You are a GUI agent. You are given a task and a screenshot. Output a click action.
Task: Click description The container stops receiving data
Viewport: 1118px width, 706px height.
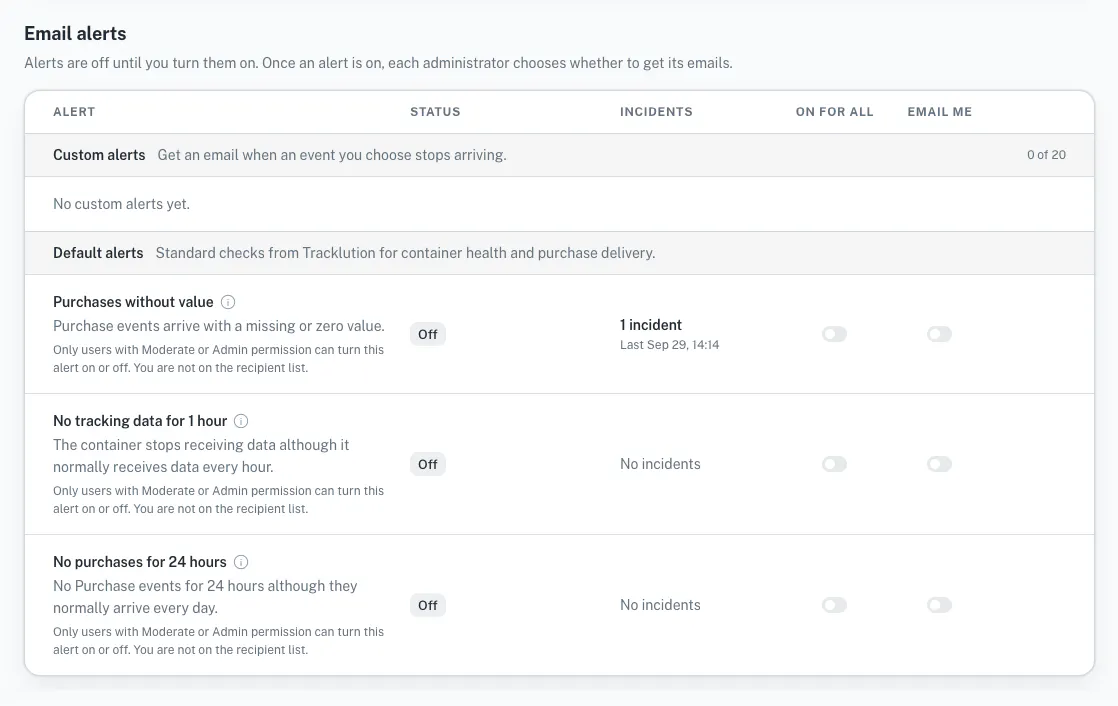pyautogui.click(x=201, y=456)
